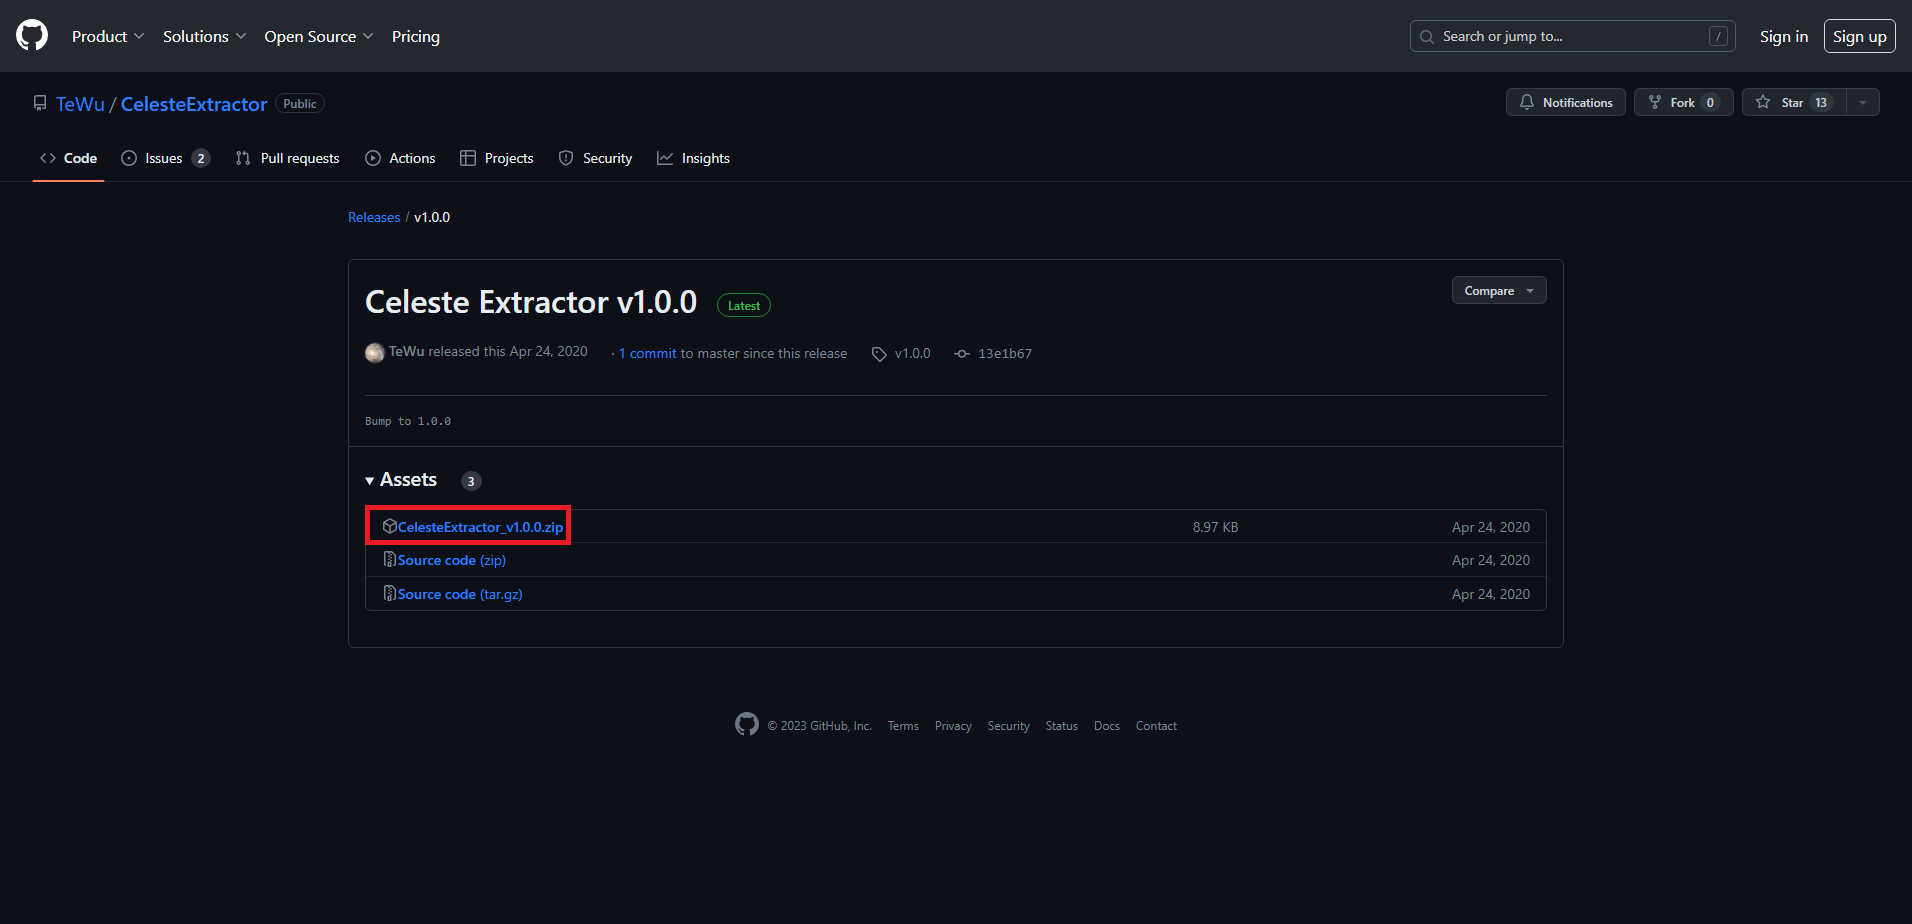Open the TeWu owner profile link

(80, 104)
